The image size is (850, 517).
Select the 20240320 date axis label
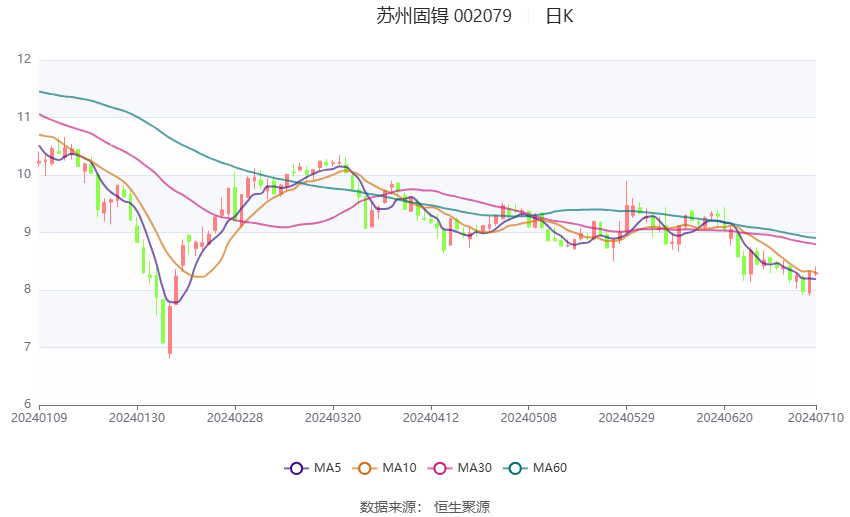[333, 418]
